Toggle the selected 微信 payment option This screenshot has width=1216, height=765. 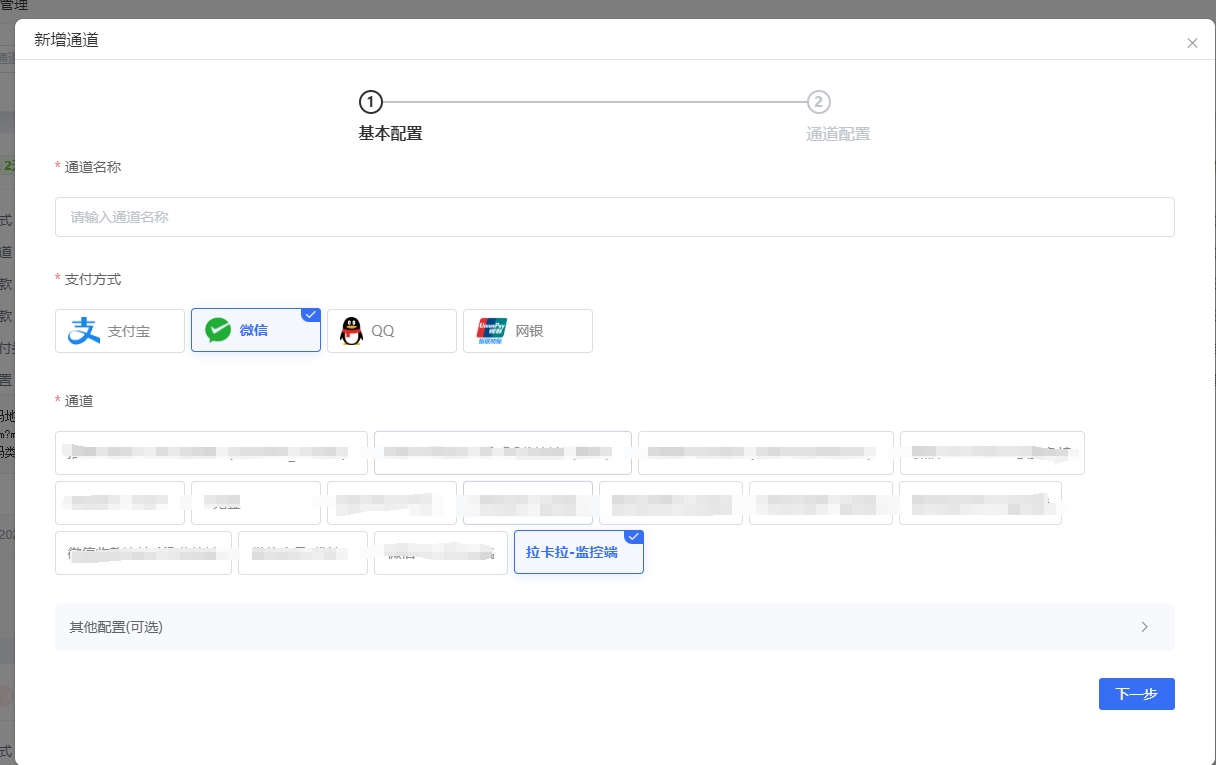[x=255, y=330]
